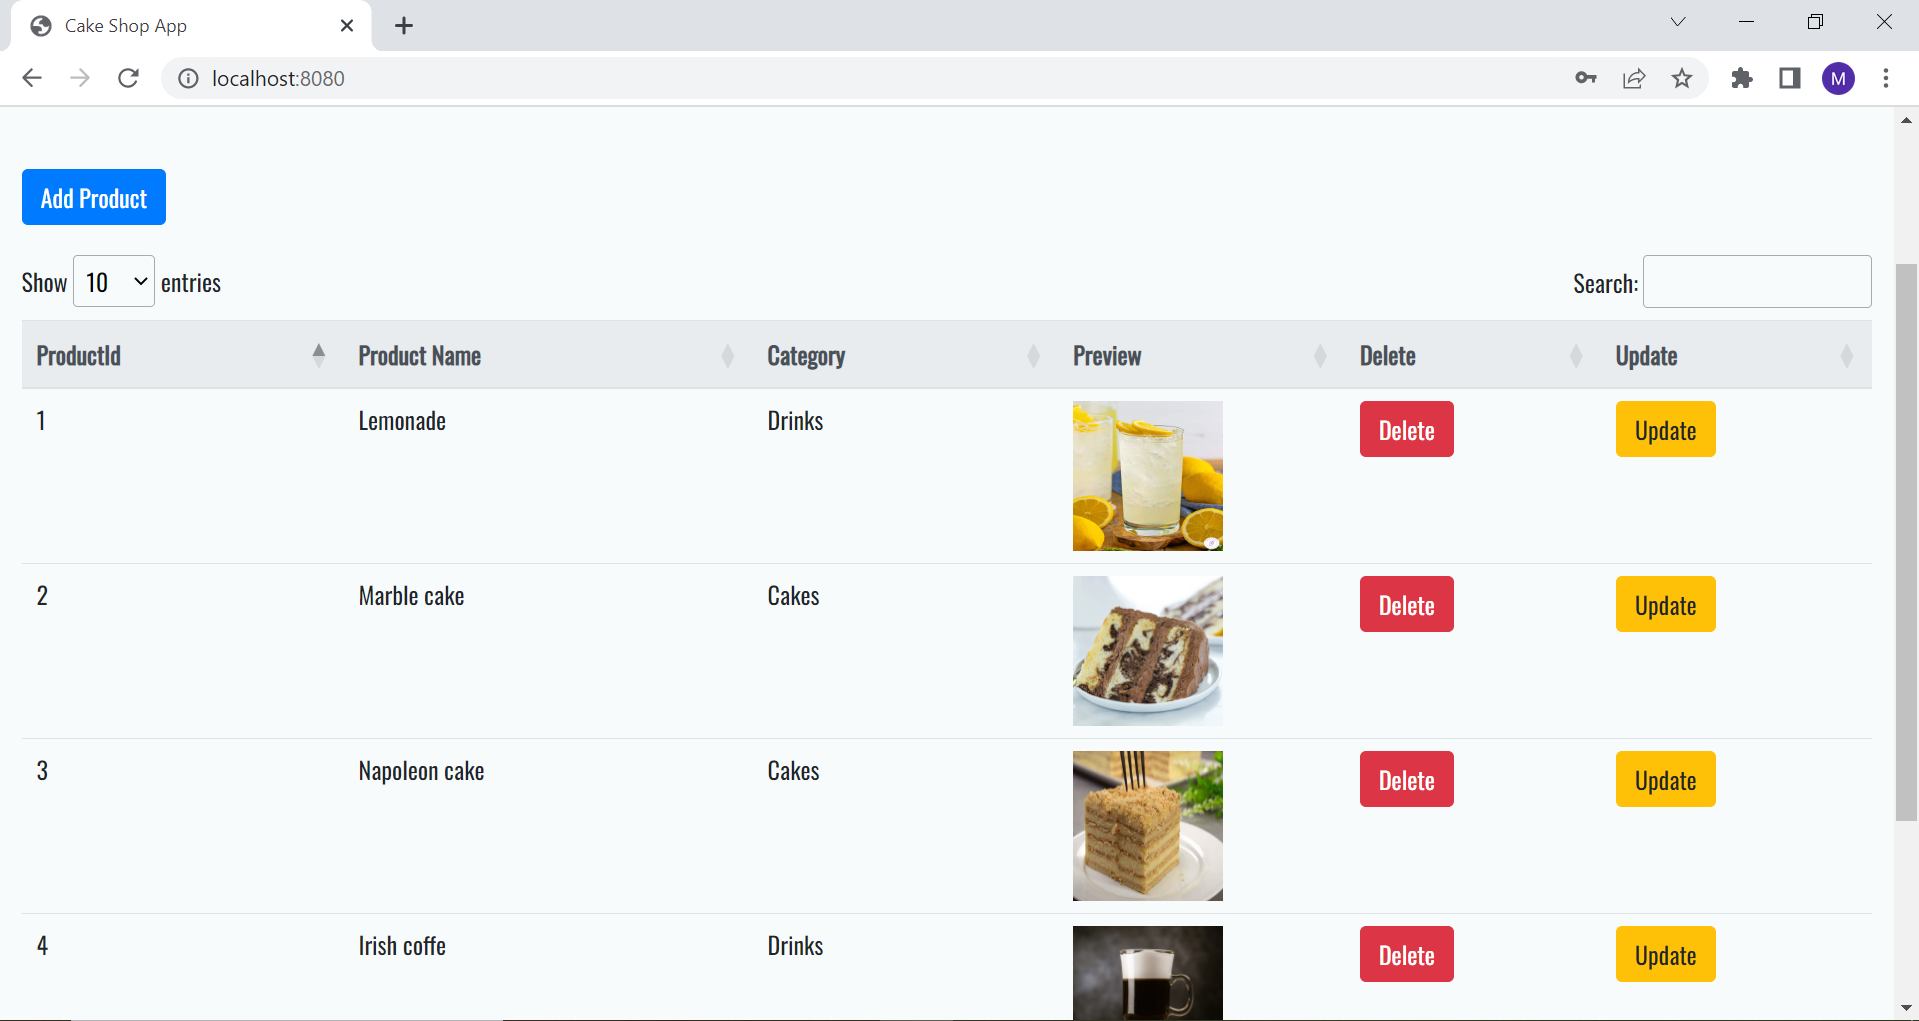Click the browser reload icon
The height and width of the screenshot is (1021, 1919).
(129, 78)
